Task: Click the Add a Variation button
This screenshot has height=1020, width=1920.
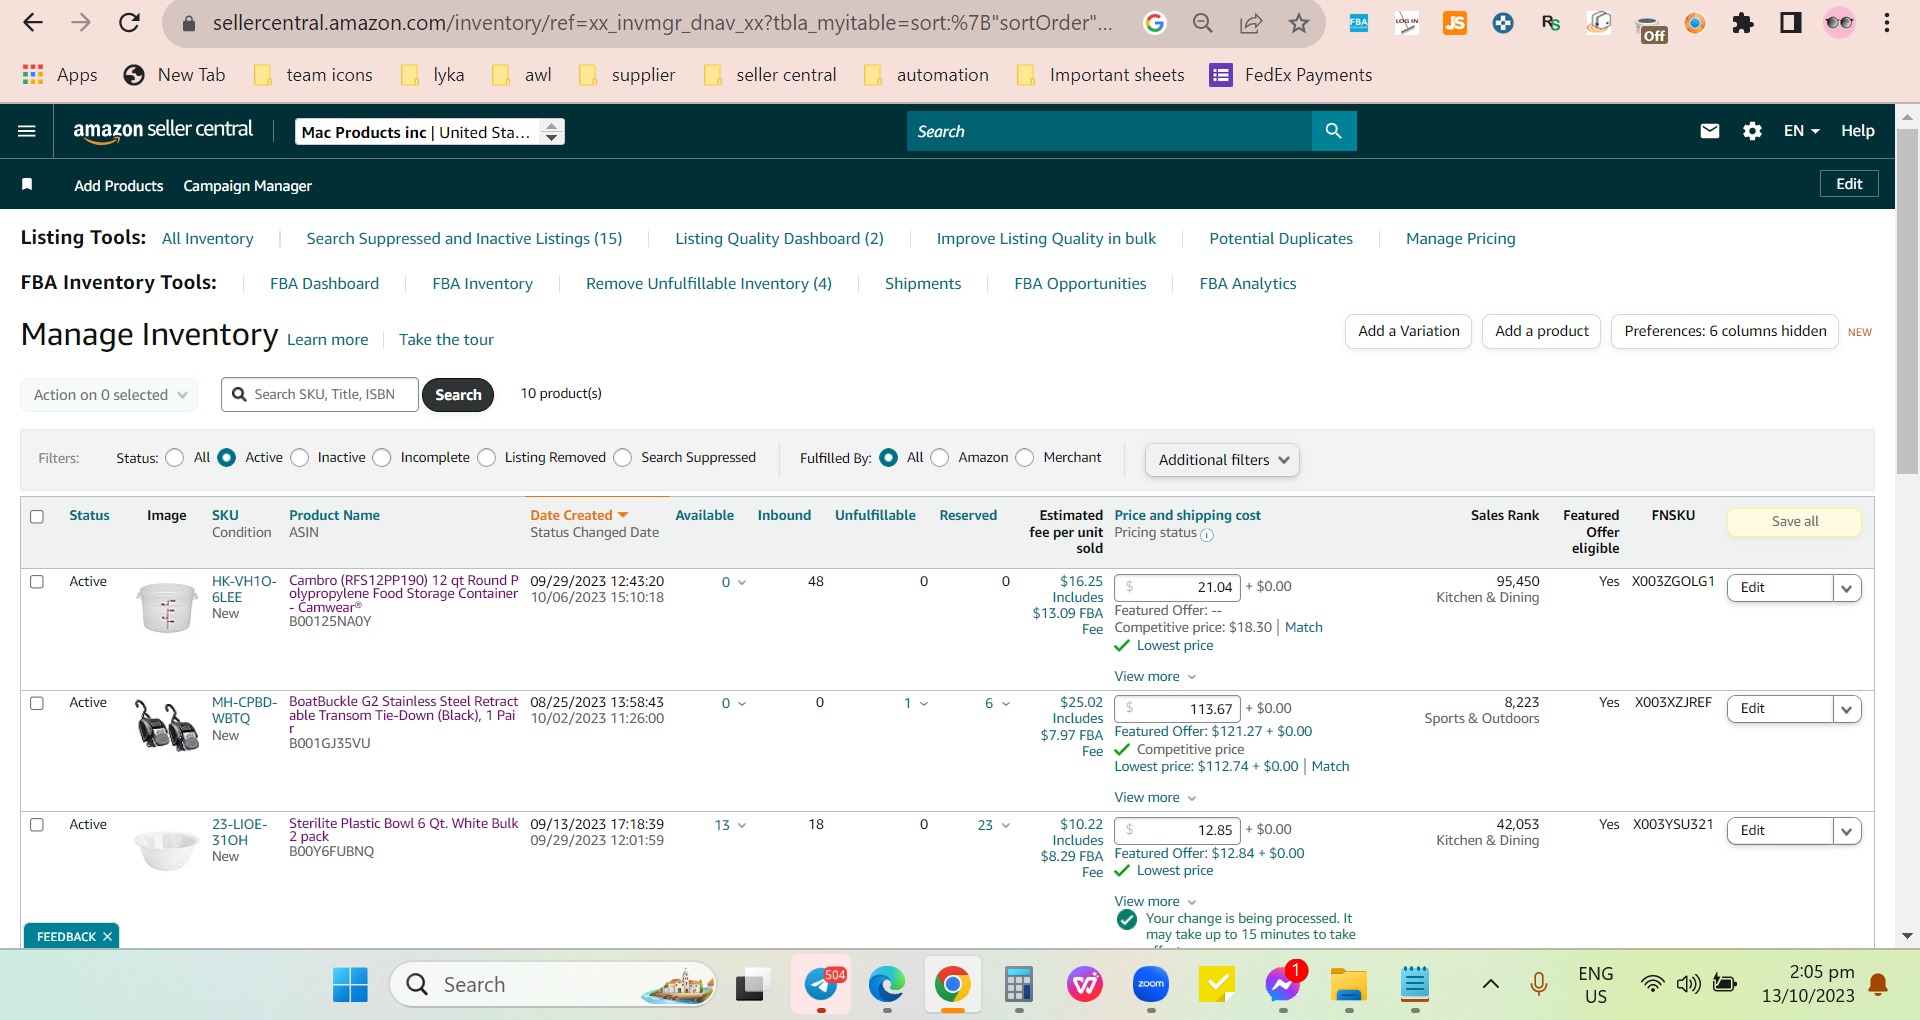Action: (1408, 331)
